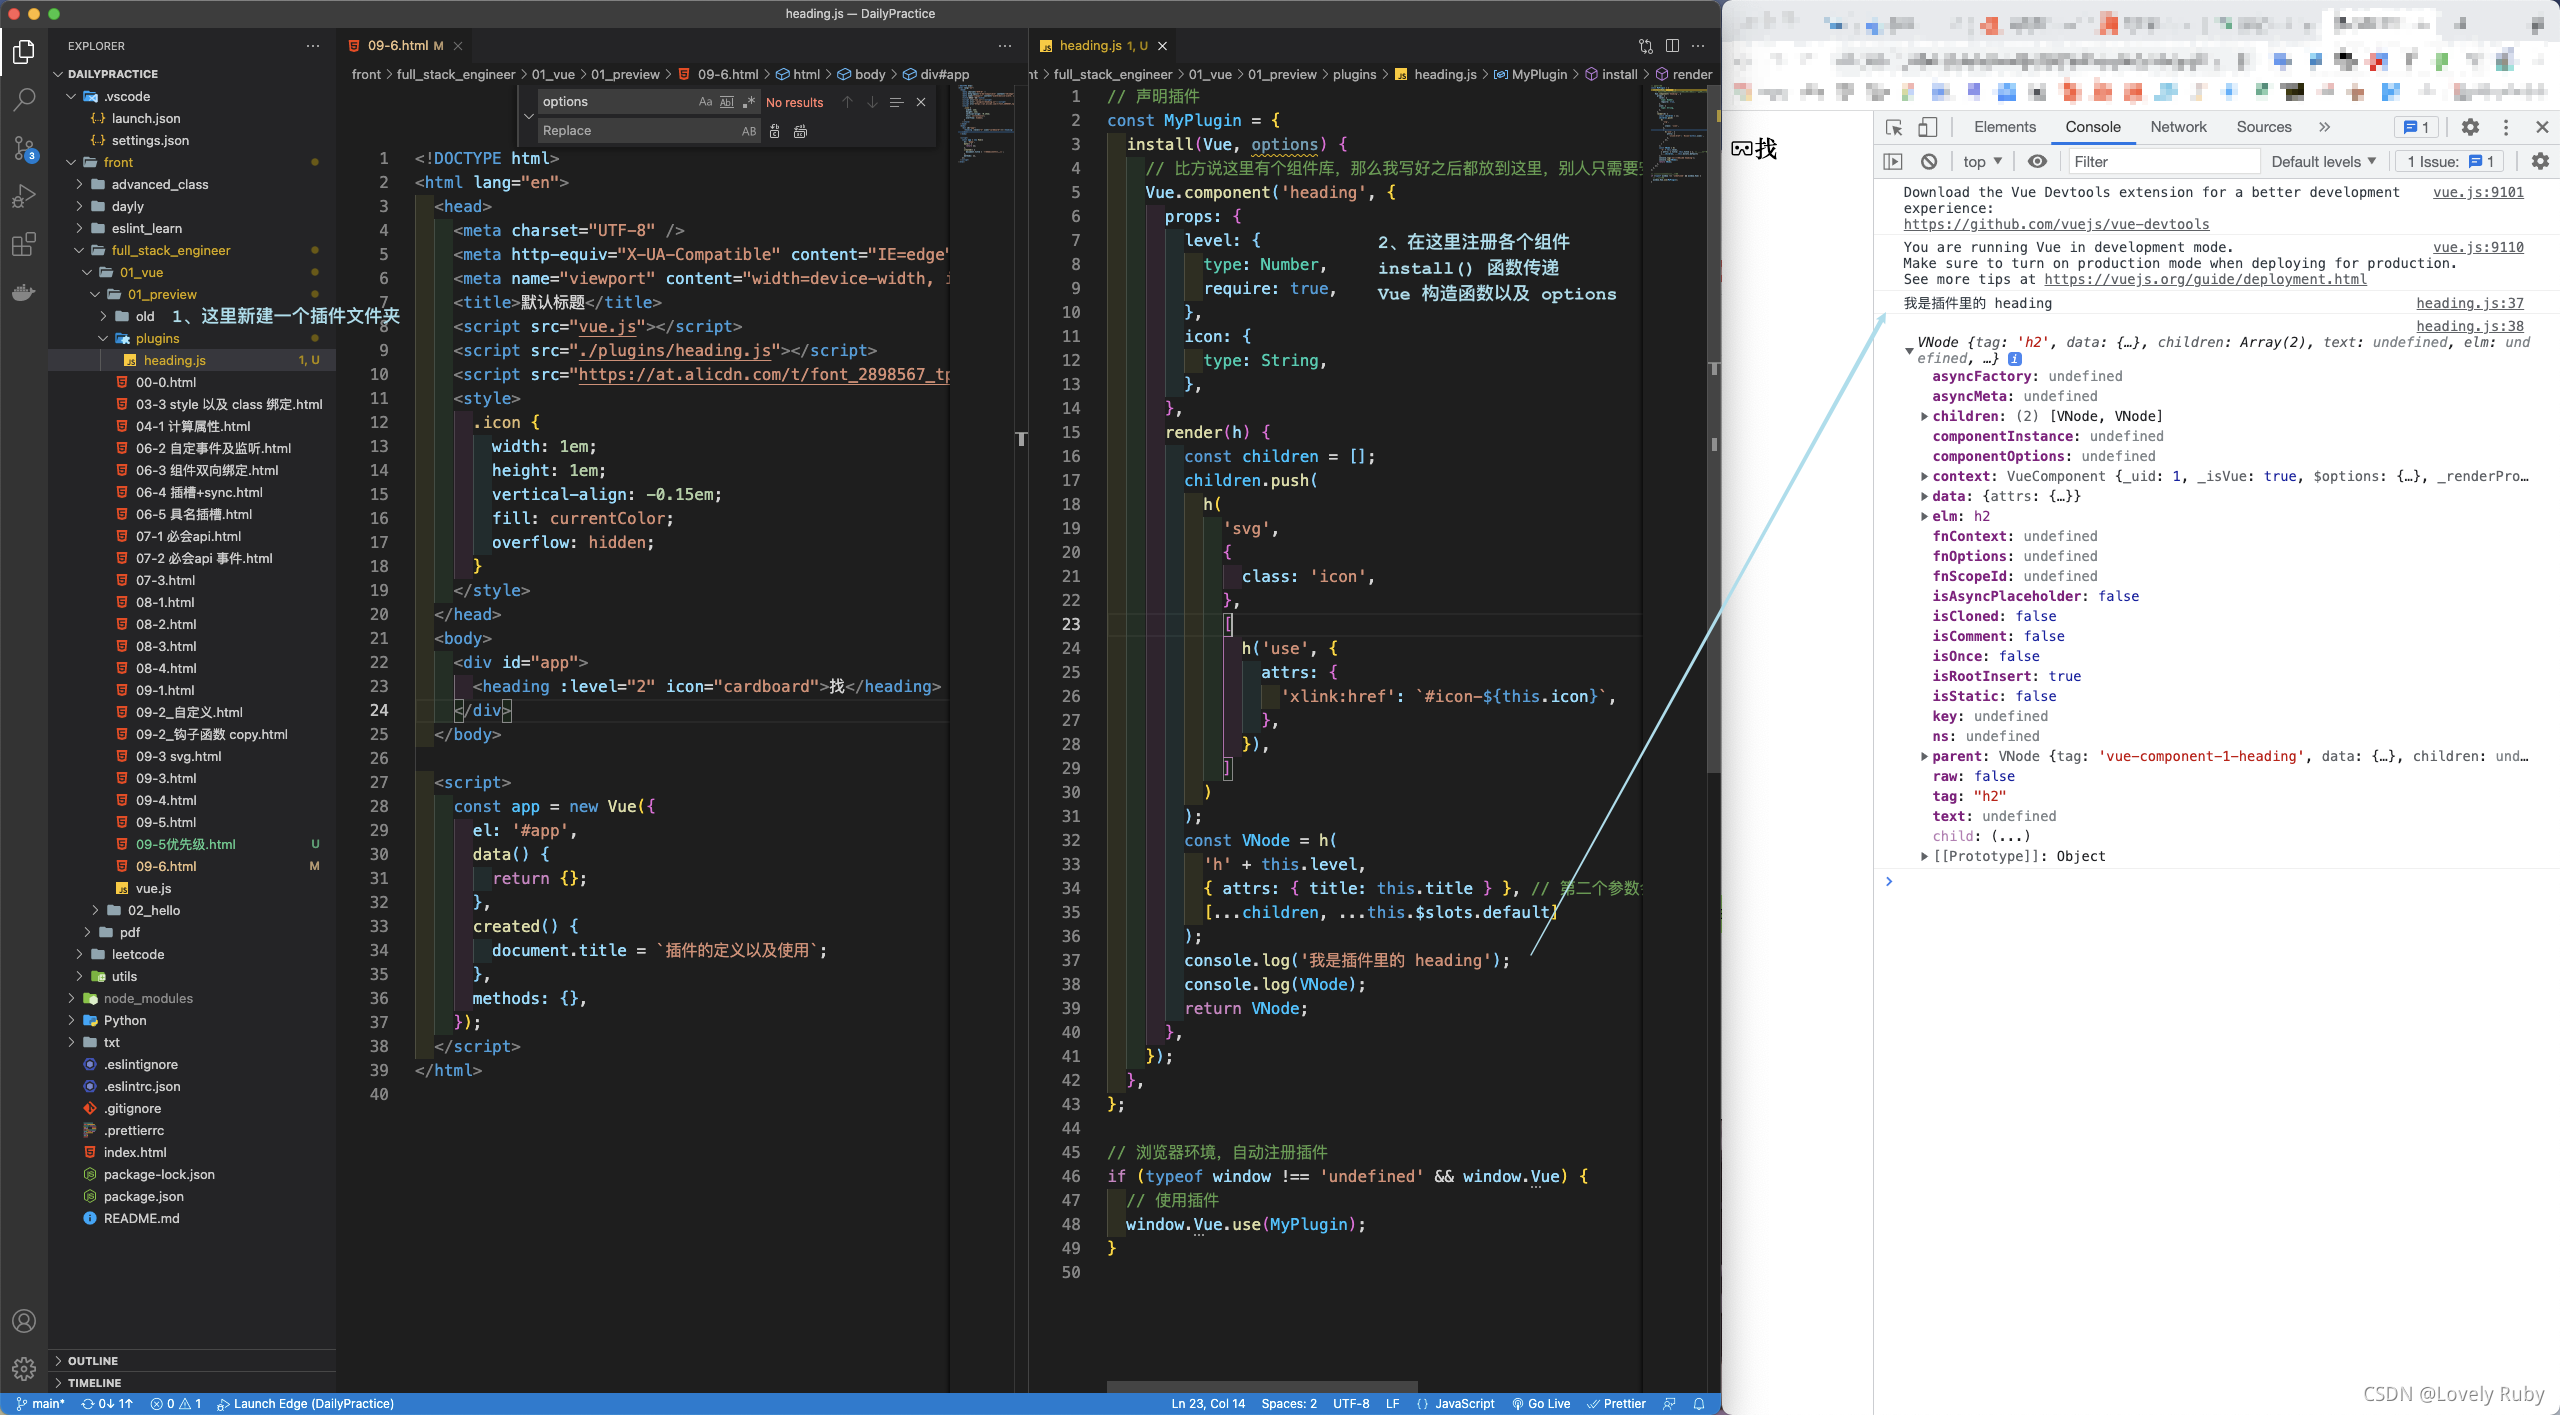Viewport: 2560px width, 1415px height.
Task: Open the Search view in activity bar
Action: [x=24, y=100]
